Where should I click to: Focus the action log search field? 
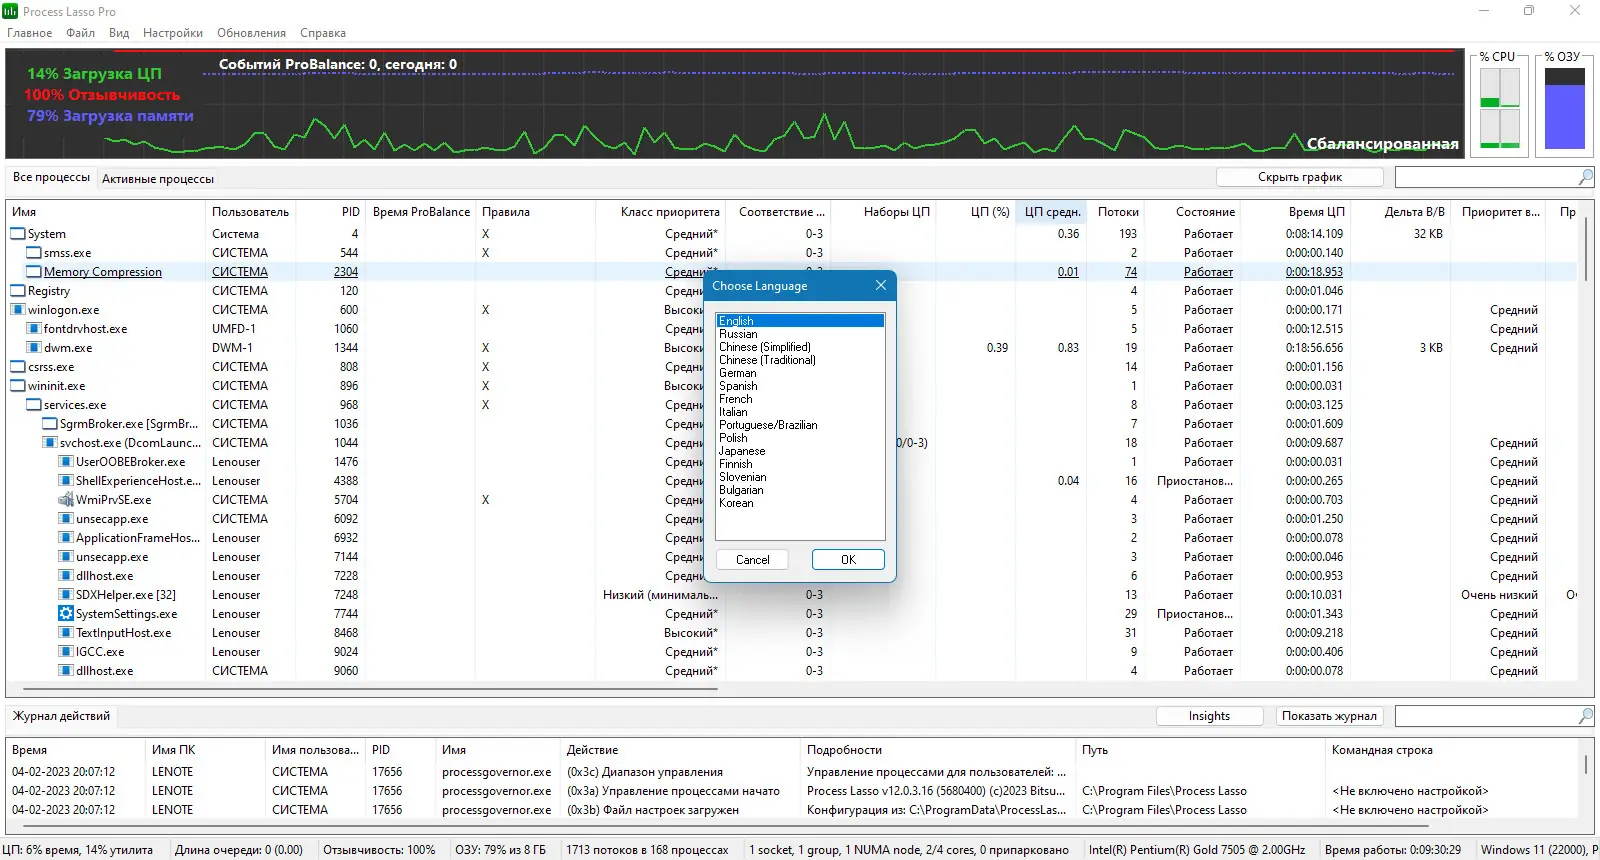click(x=1486, y=716)
